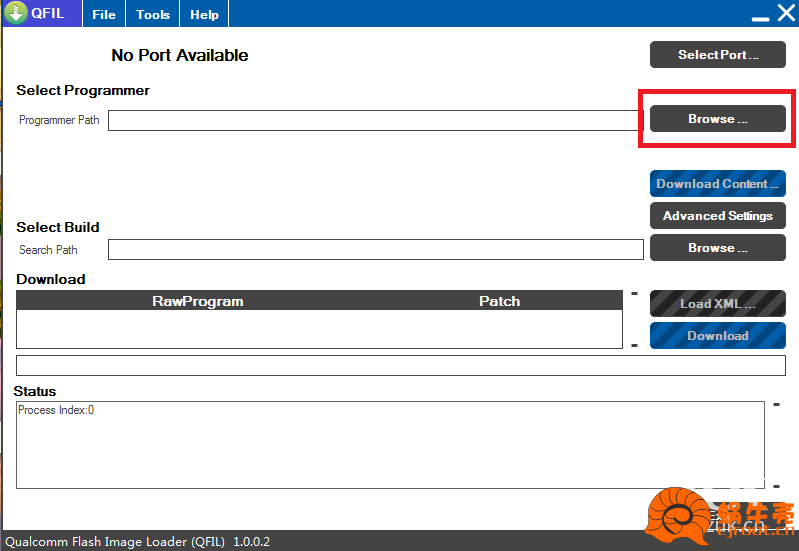The height and width of the screenshot is (551, 799).
Task: Click the Patch column header
Action: pos(499,301)
